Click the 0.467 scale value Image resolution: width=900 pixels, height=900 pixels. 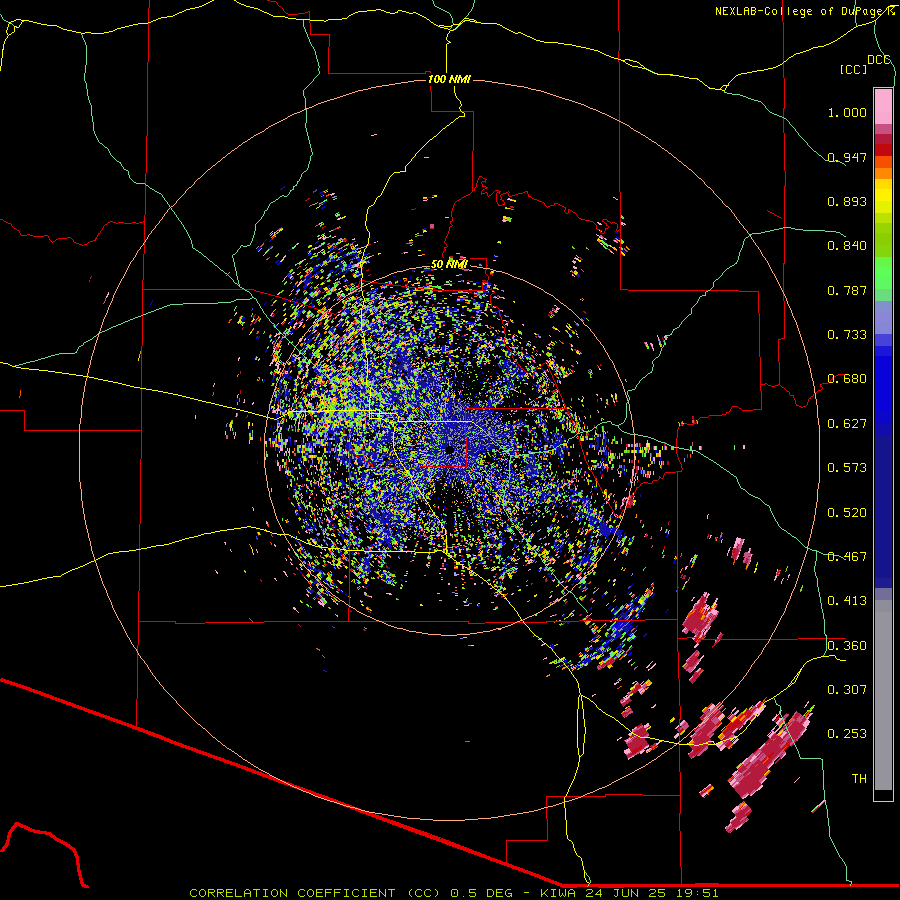point(847,557)
